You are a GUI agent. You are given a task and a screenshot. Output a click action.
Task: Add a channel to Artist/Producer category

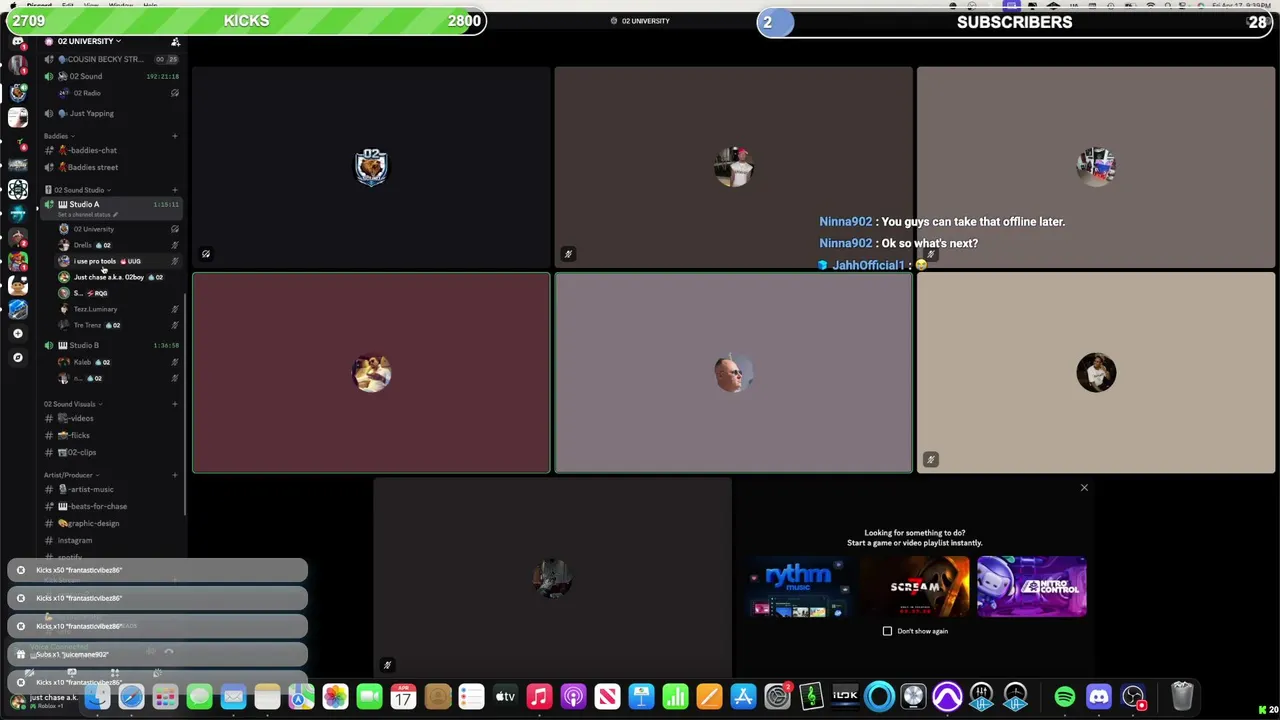175,475
